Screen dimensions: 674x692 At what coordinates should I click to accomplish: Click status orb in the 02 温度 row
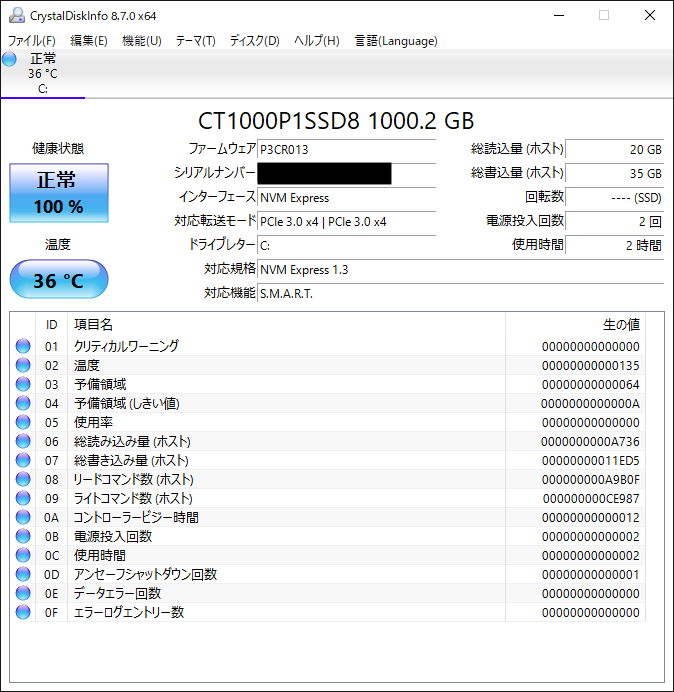pyautogui.click(x=23, y=365)
